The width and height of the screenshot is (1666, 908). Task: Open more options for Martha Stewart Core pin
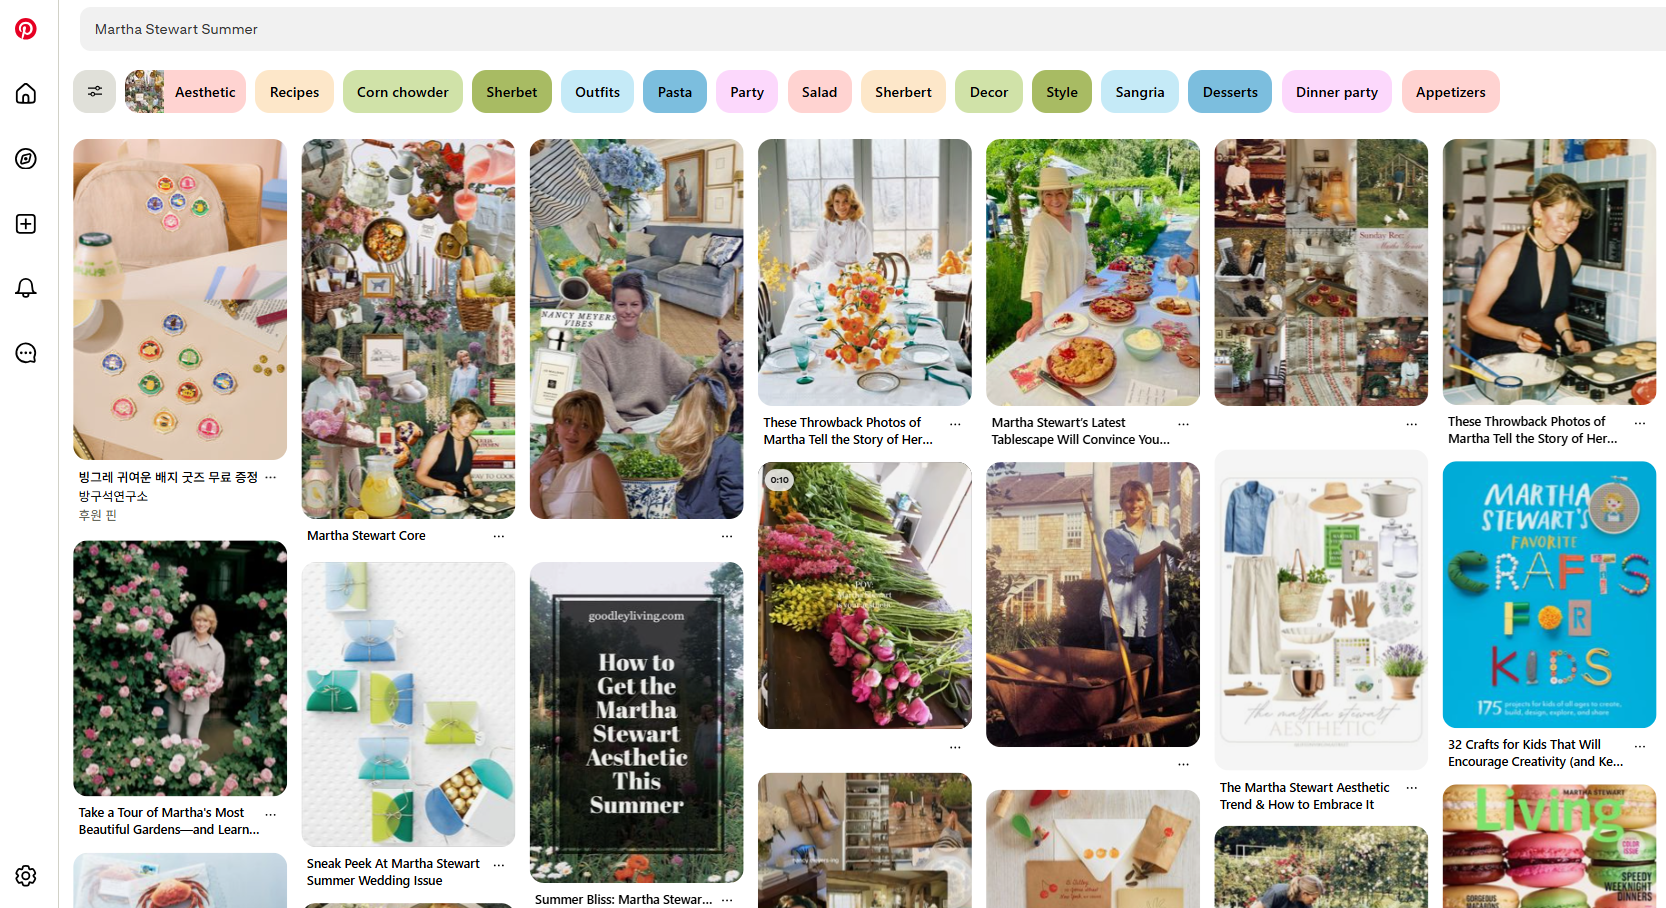point(499,537)
